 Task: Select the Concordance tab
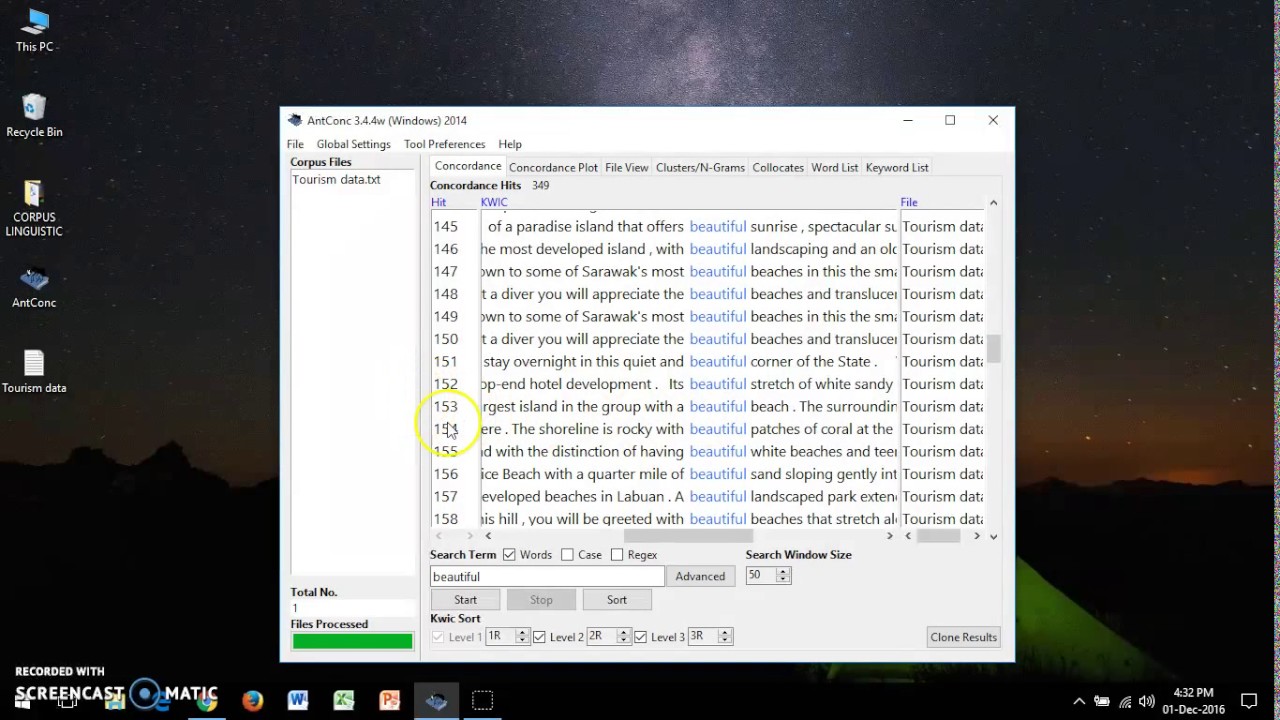click(468, 167)
